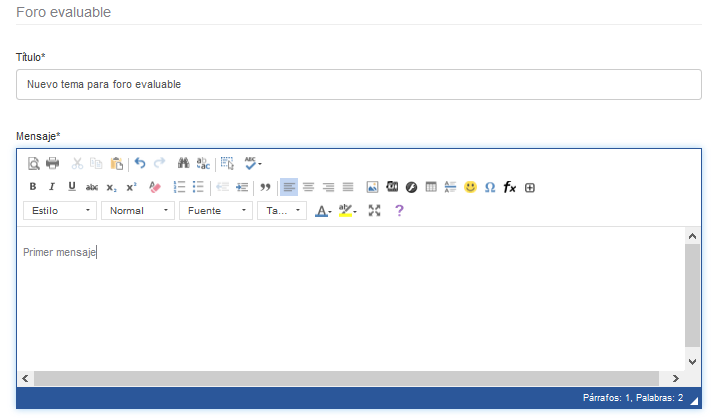The width and height of the screenshot is (718, 418).
Task: Open the Fuente font dropdown
Action: click(x=215, y=211)
